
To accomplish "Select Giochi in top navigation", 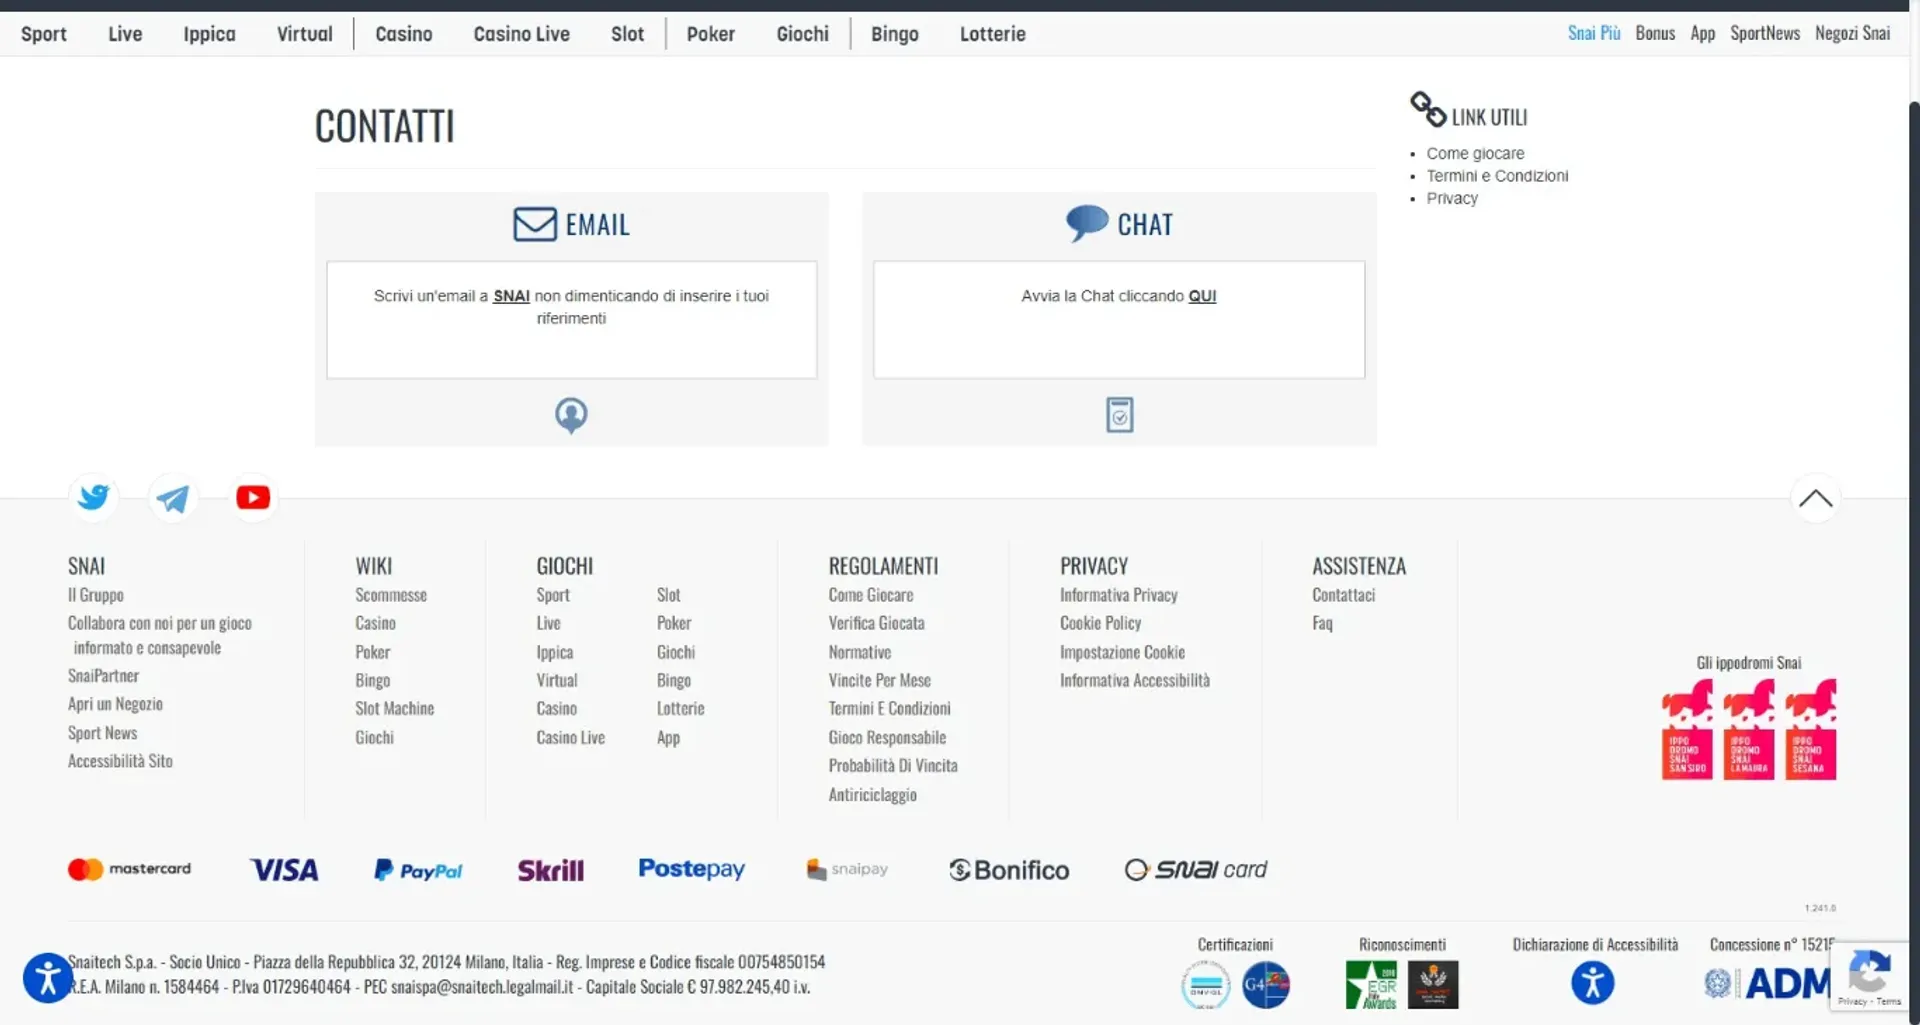I will pyautogui.click(x=802, y=34).
